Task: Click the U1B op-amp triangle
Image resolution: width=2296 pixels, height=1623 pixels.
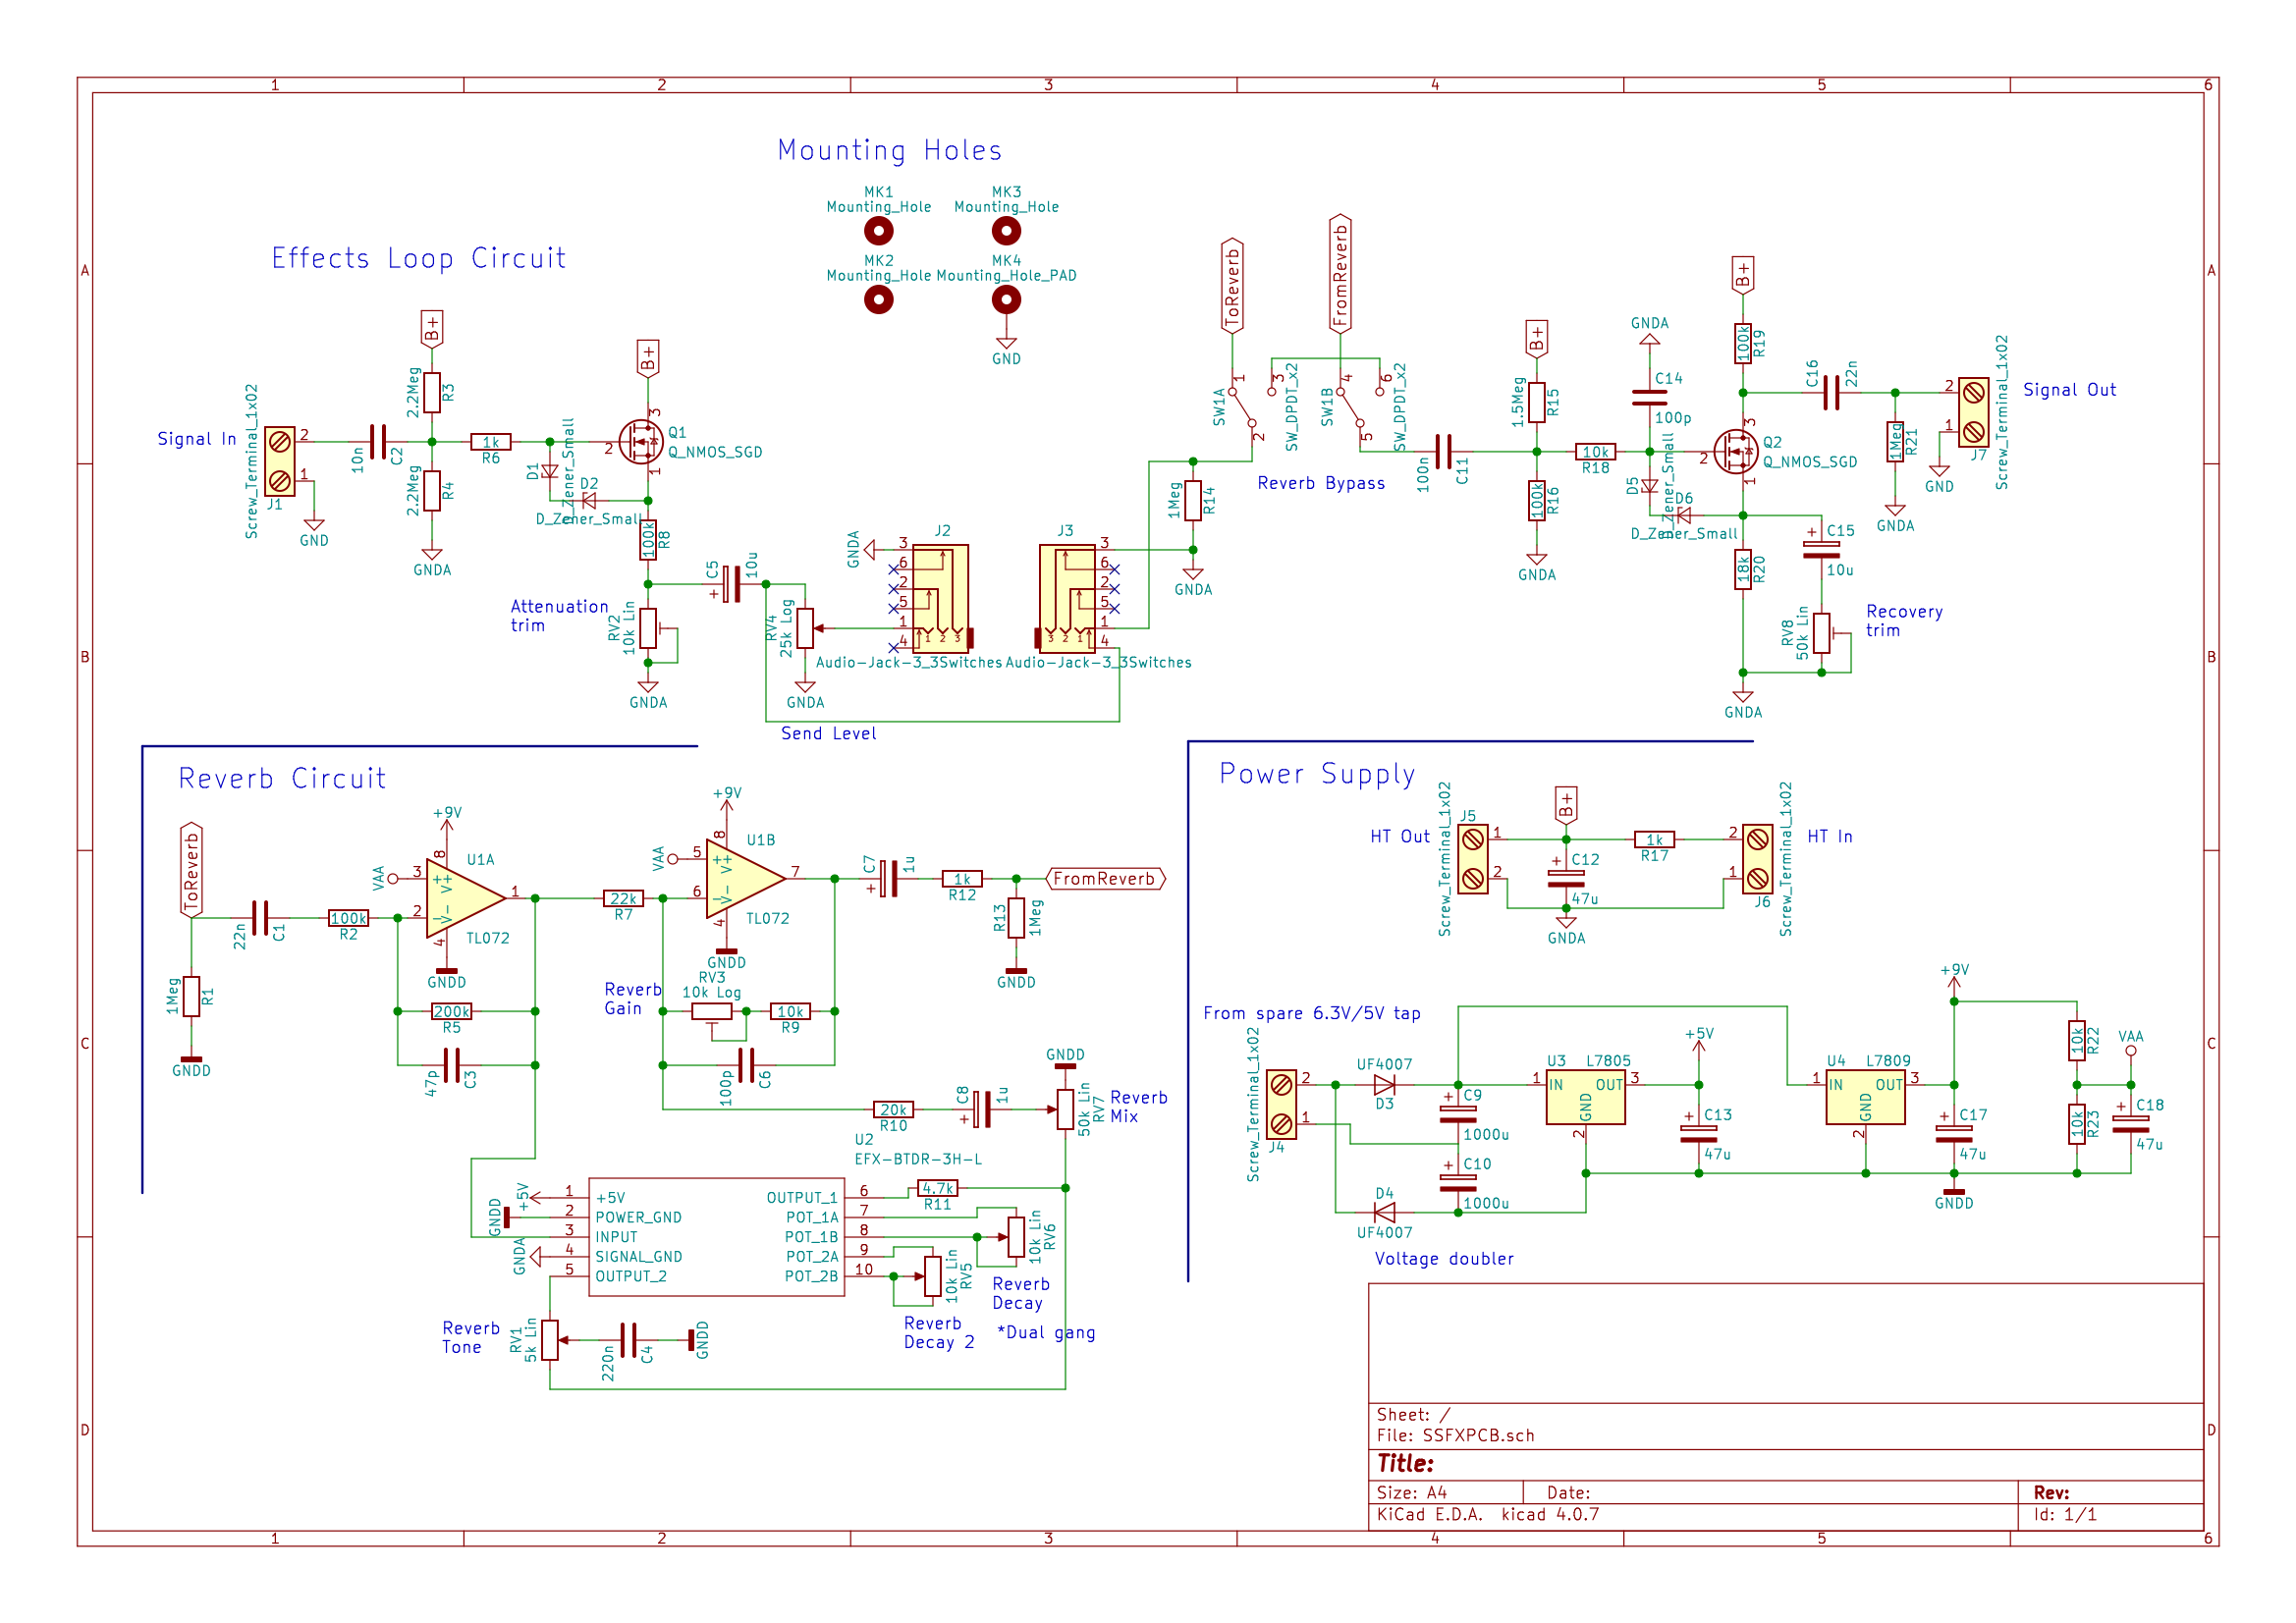Action: click(x=746, y=879)
